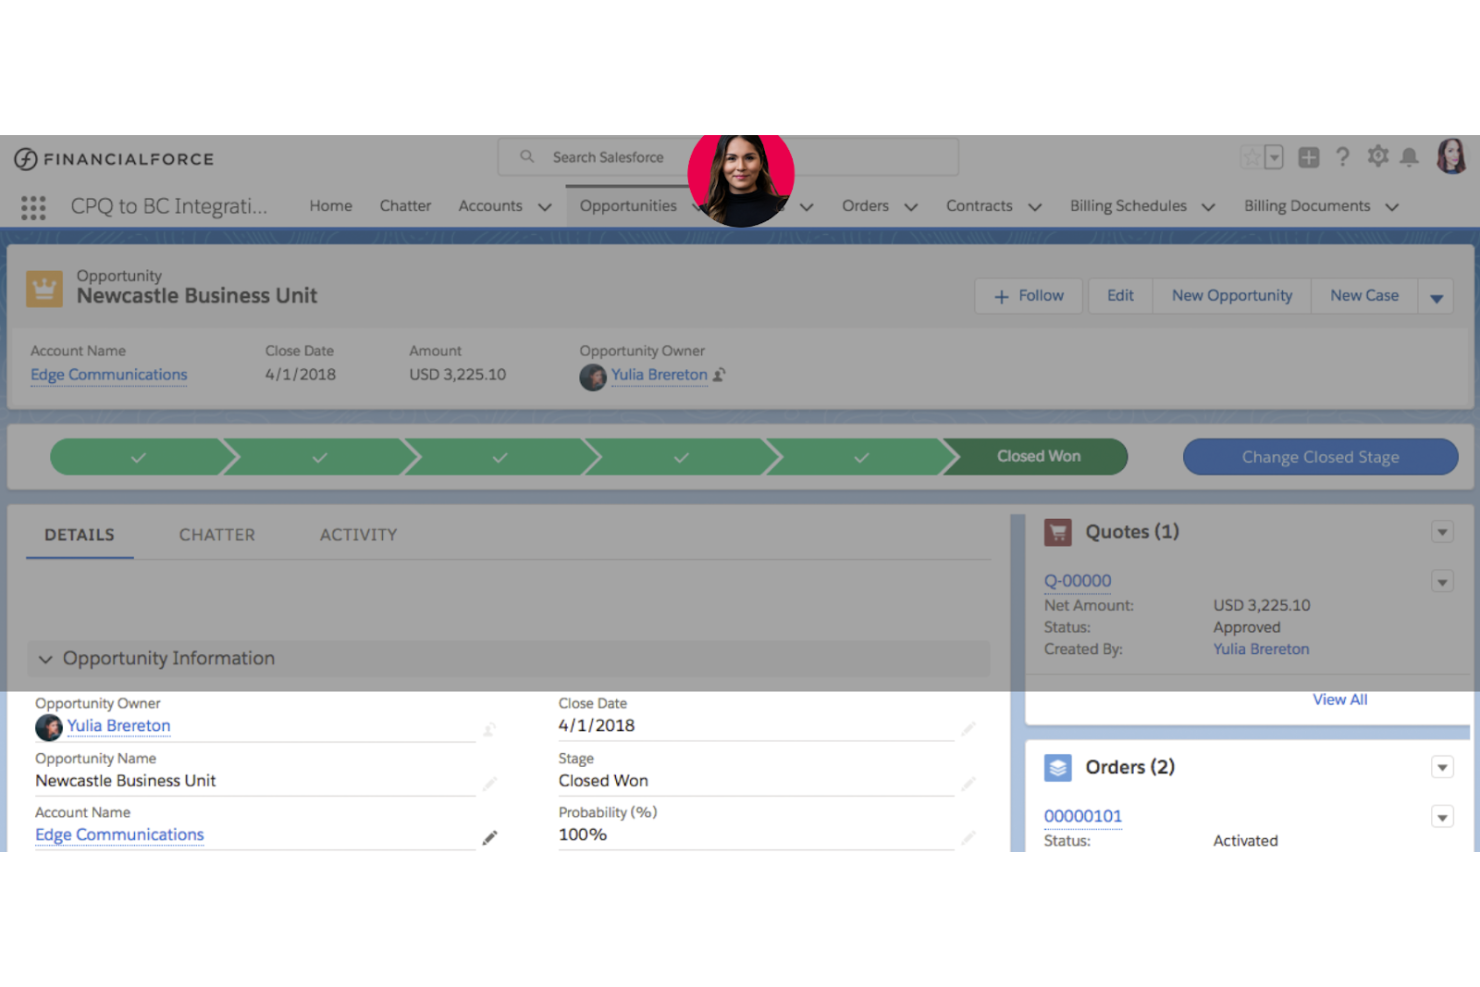This screenshot has height=987, width=1480.
Task: Open order 00000101 link
Action: [1083, 816]
